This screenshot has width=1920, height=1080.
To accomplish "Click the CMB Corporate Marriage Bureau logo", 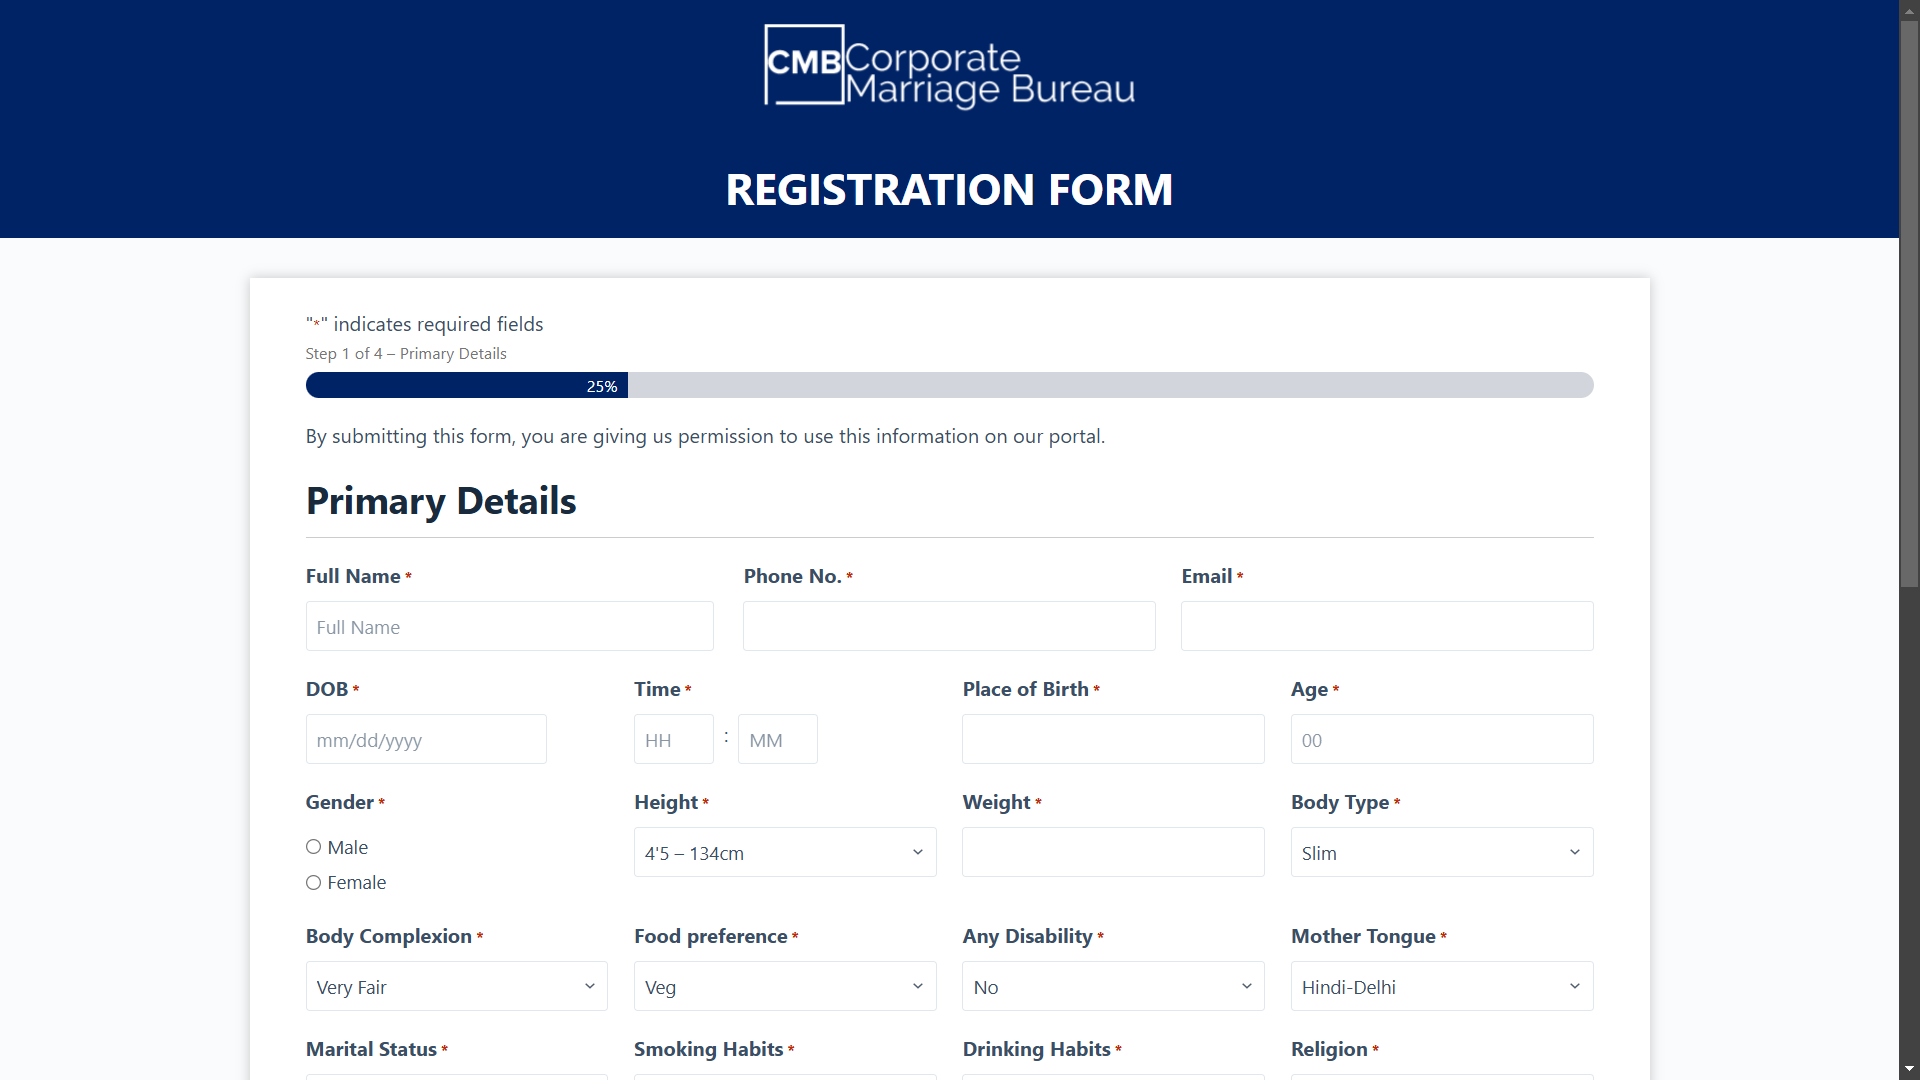I will point(948,66).
